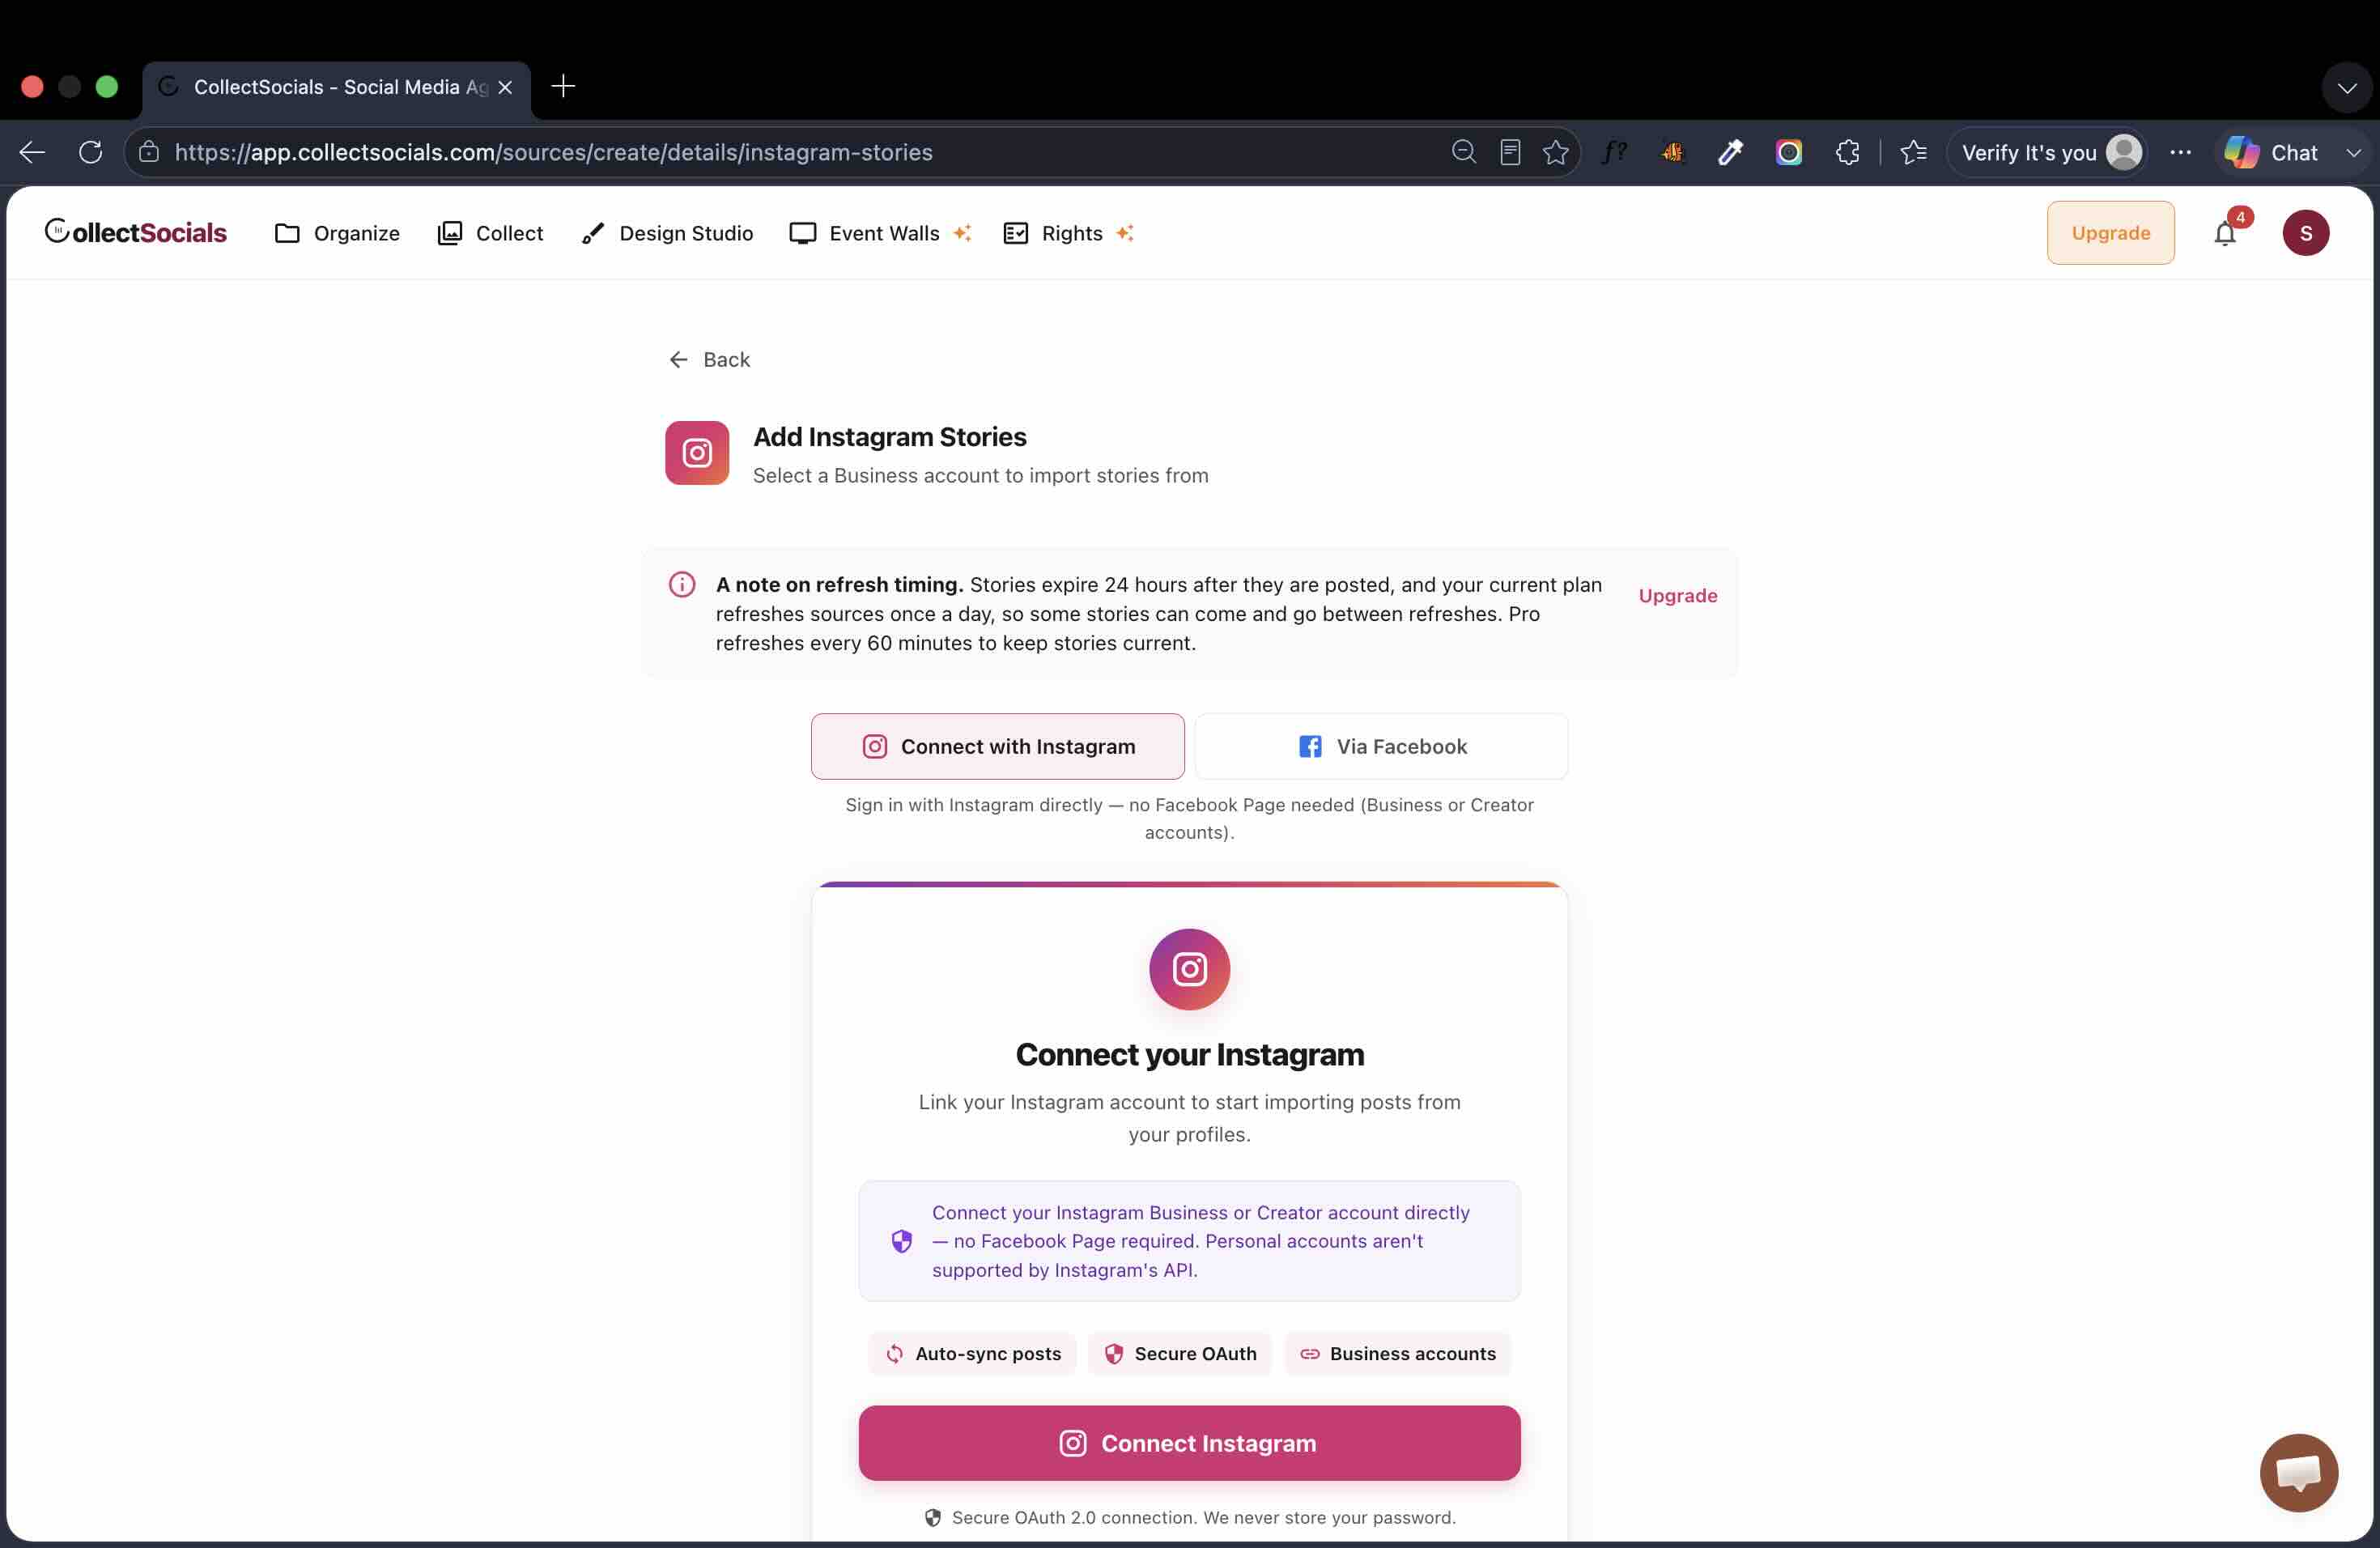Click the shield icon beside Secure OAuth 2.0
2380x1548 pixels.
click(x=932, y=1517)
